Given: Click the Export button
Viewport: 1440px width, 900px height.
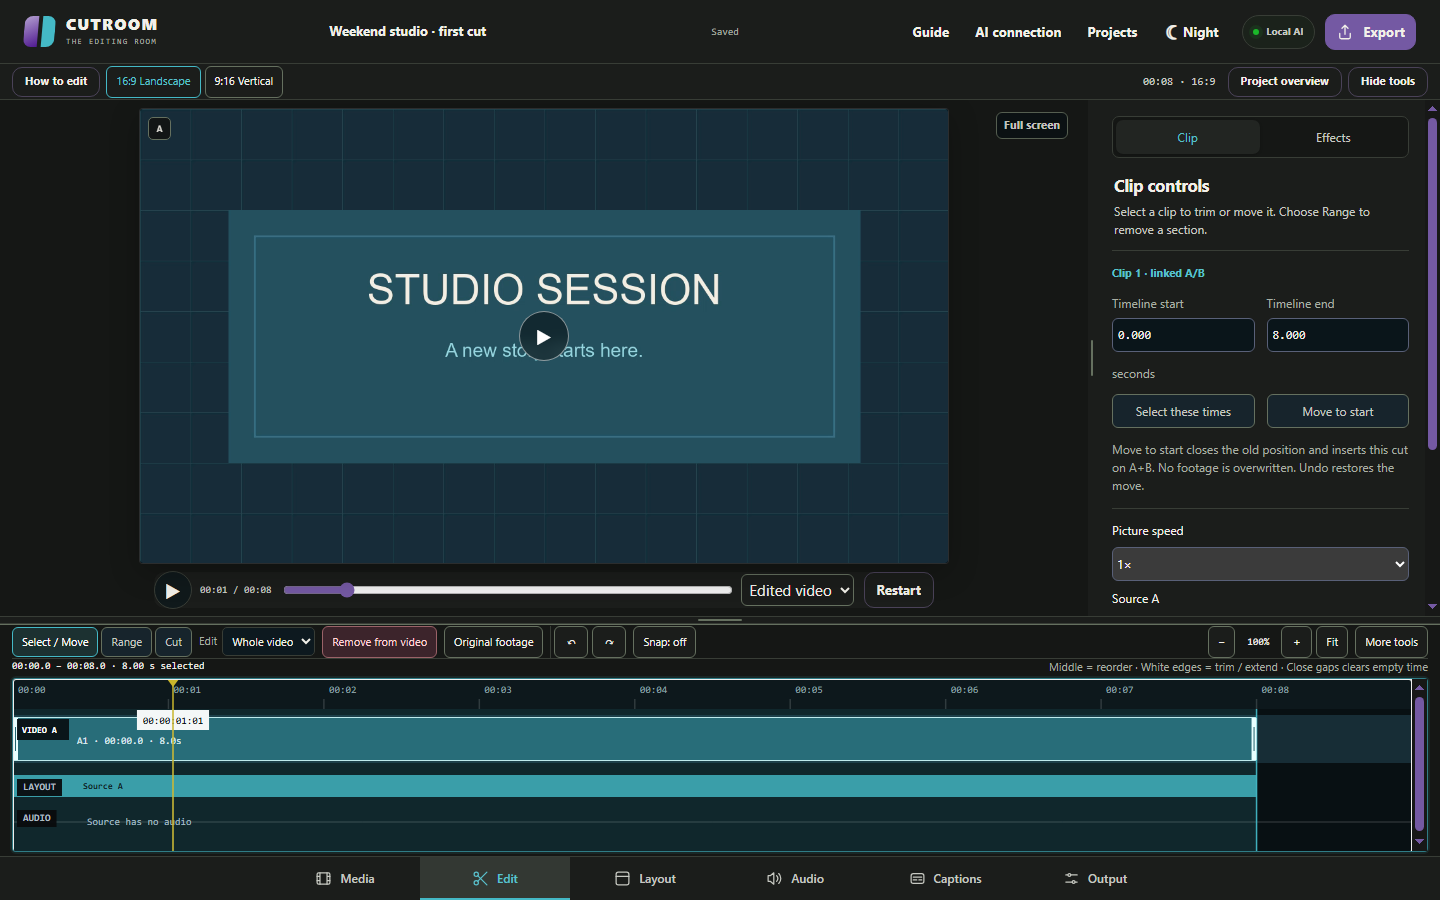Looking at the screenshot, I should (x=1370, y=32).
